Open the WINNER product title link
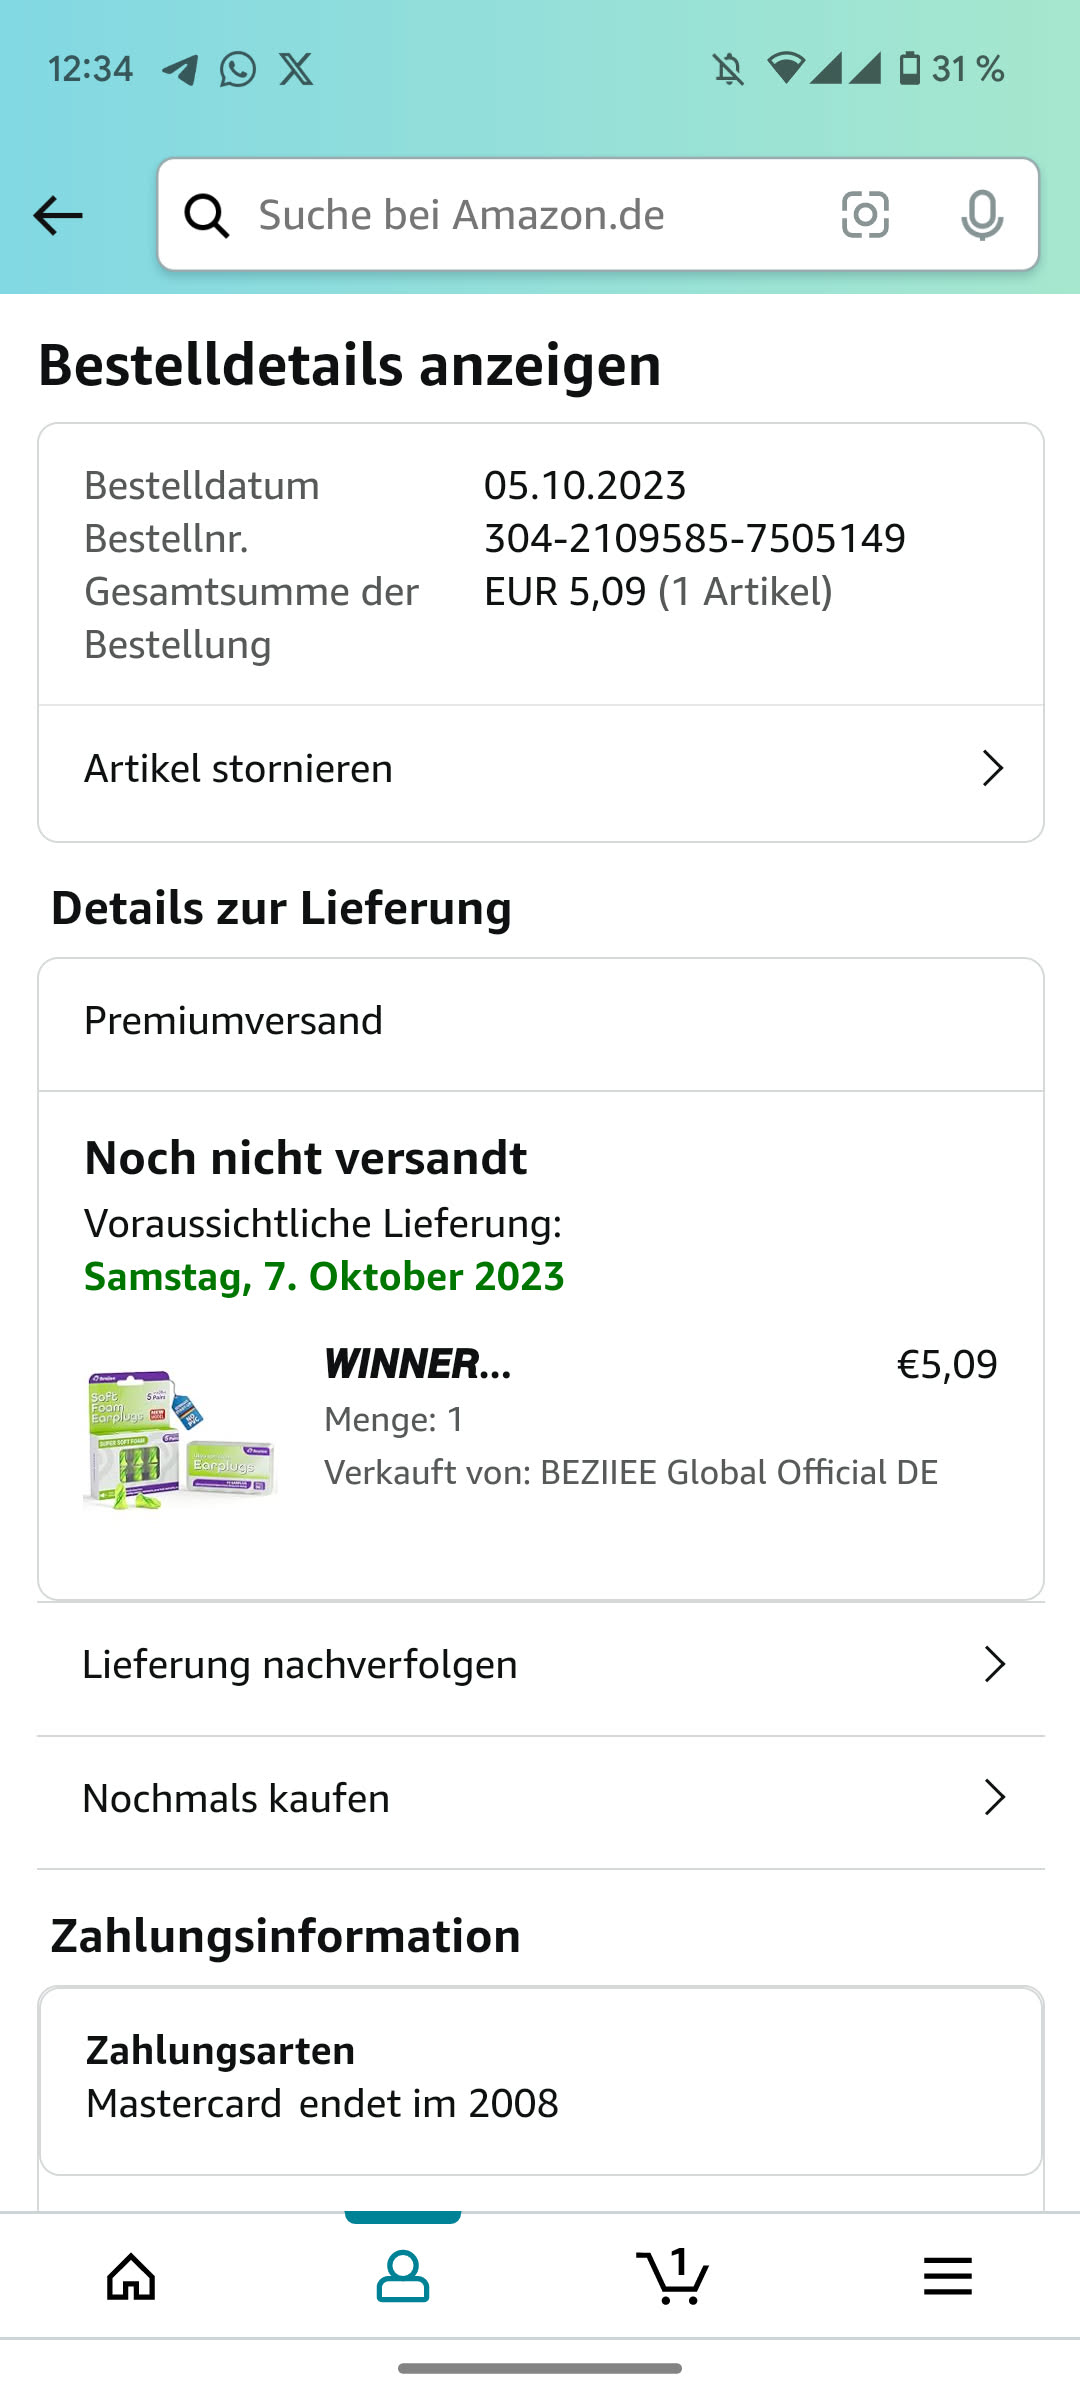This screenshot has height=2400, width=1080. point(418,1364)
